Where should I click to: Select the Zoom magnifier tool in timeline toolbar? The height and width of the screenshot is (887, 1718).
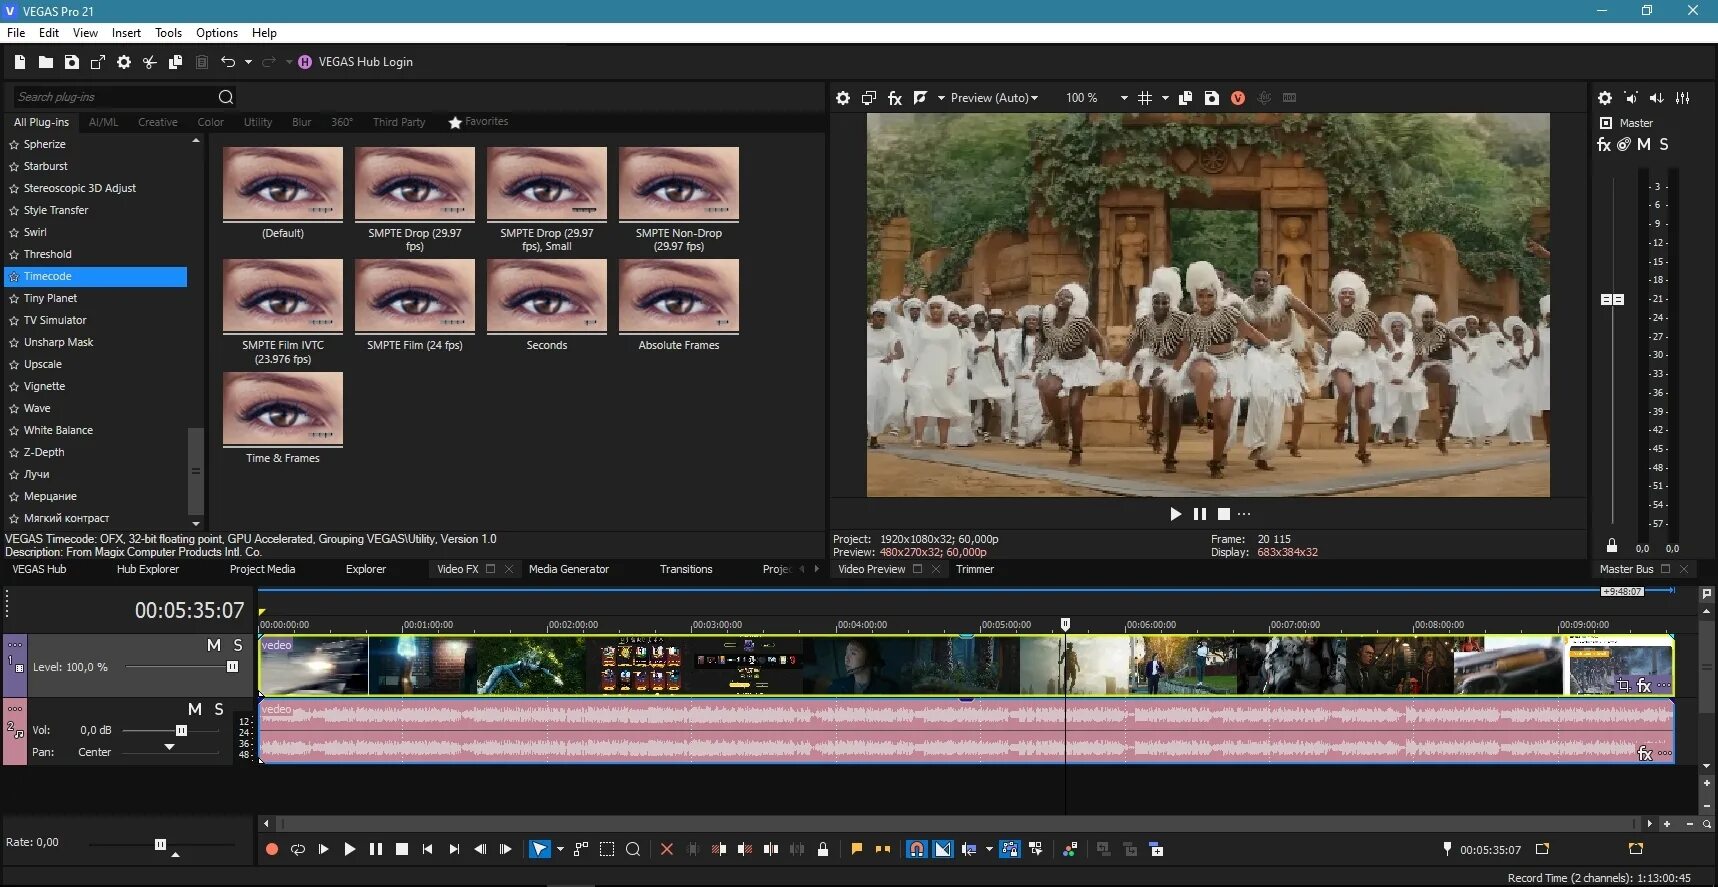[633, 849]
